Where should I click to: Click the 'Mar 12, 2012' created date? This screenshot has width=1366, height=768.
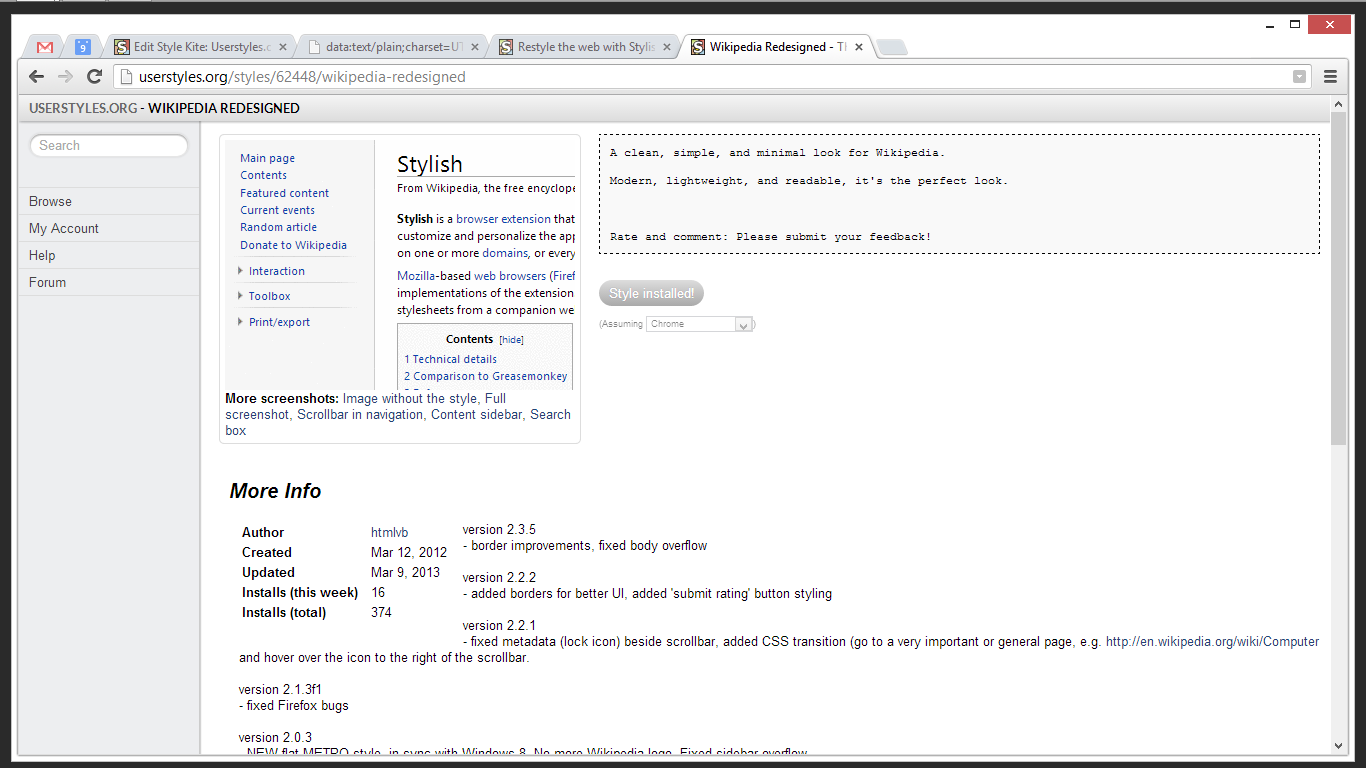pyautogui.click(x=409, y=552)
